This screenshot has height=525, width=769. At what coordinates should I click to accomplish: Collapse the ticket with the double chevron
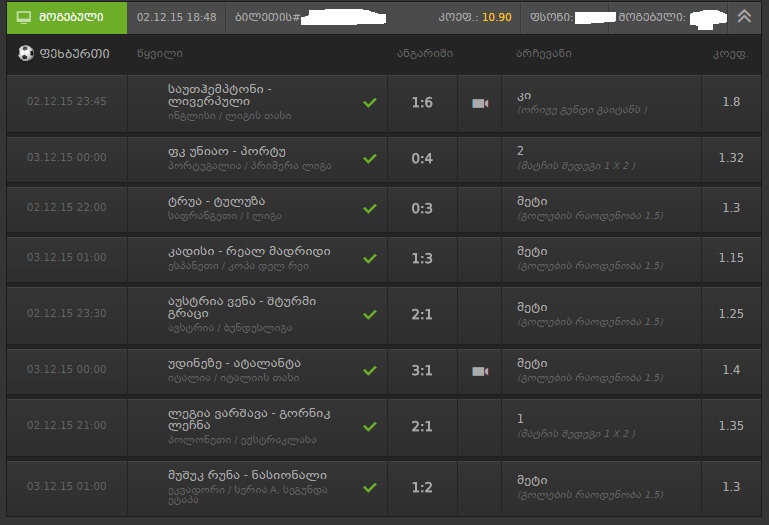click(x=744, y=17)
